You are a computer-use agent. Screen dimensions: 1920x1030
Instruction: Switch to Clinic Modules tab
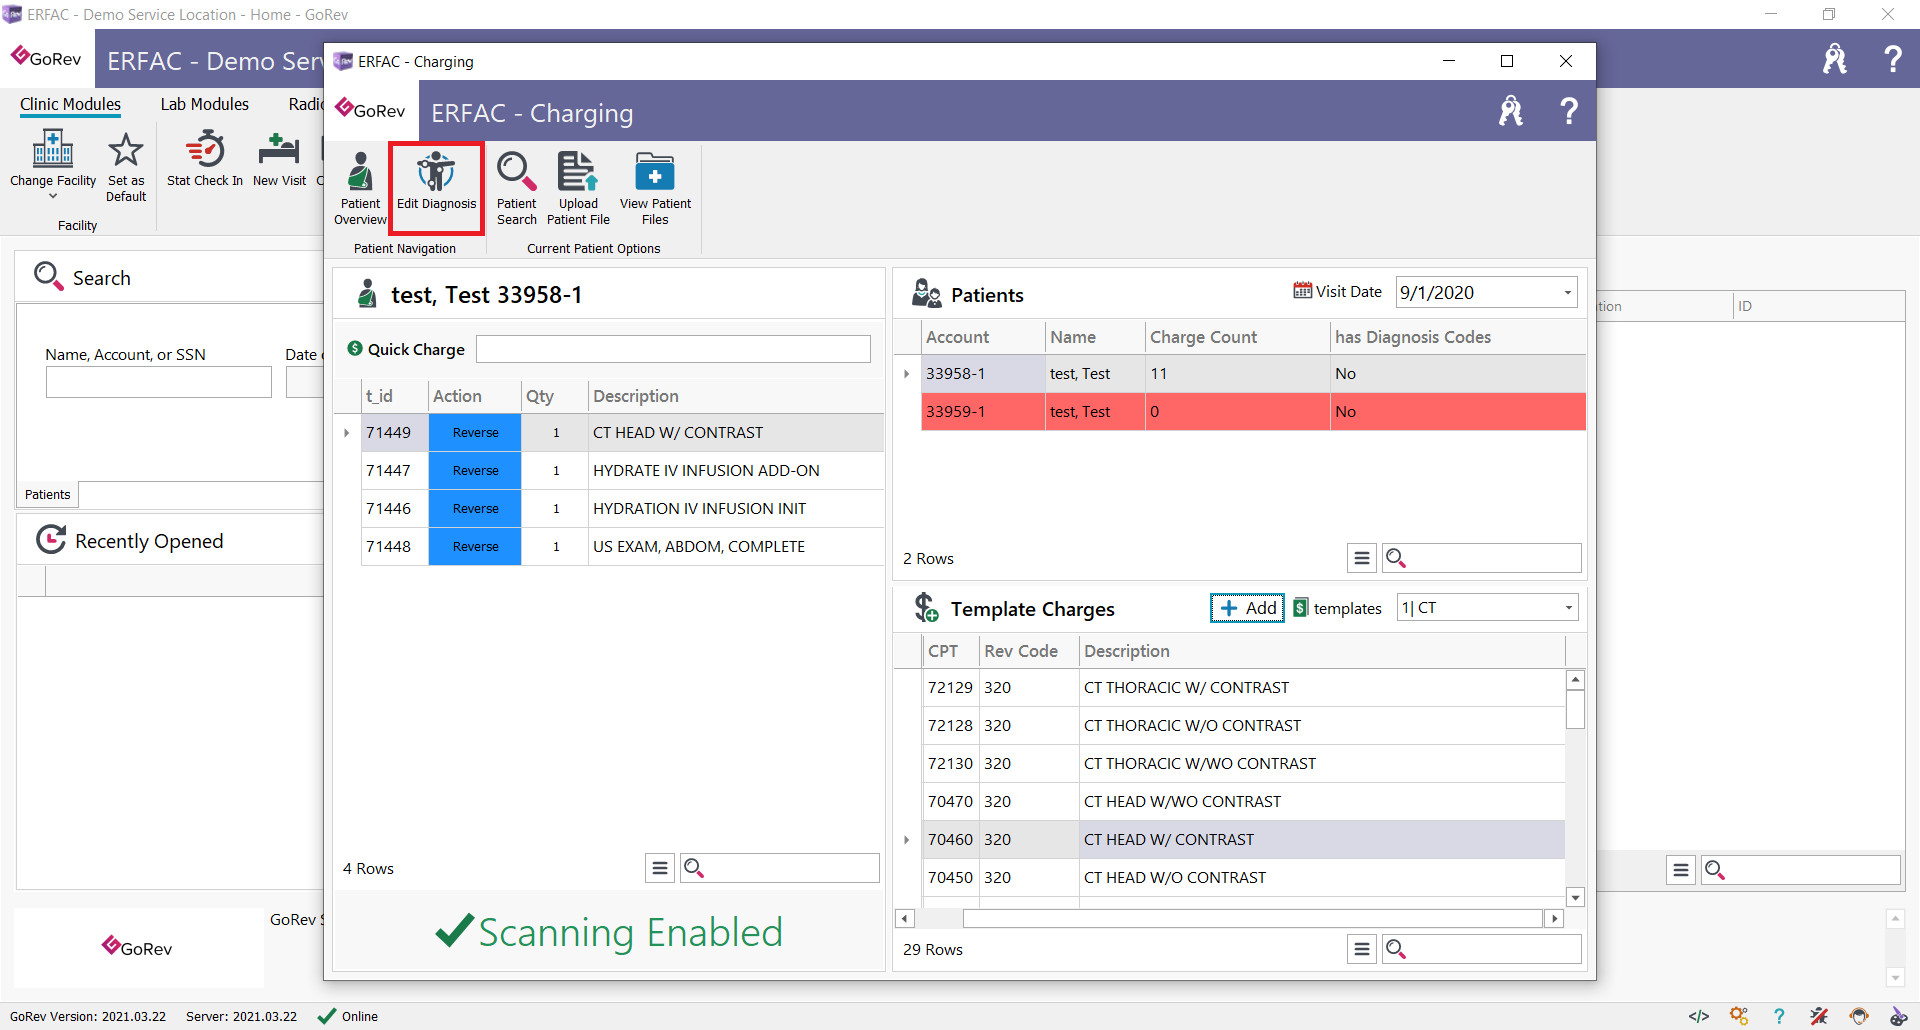(x=70, y=104)
